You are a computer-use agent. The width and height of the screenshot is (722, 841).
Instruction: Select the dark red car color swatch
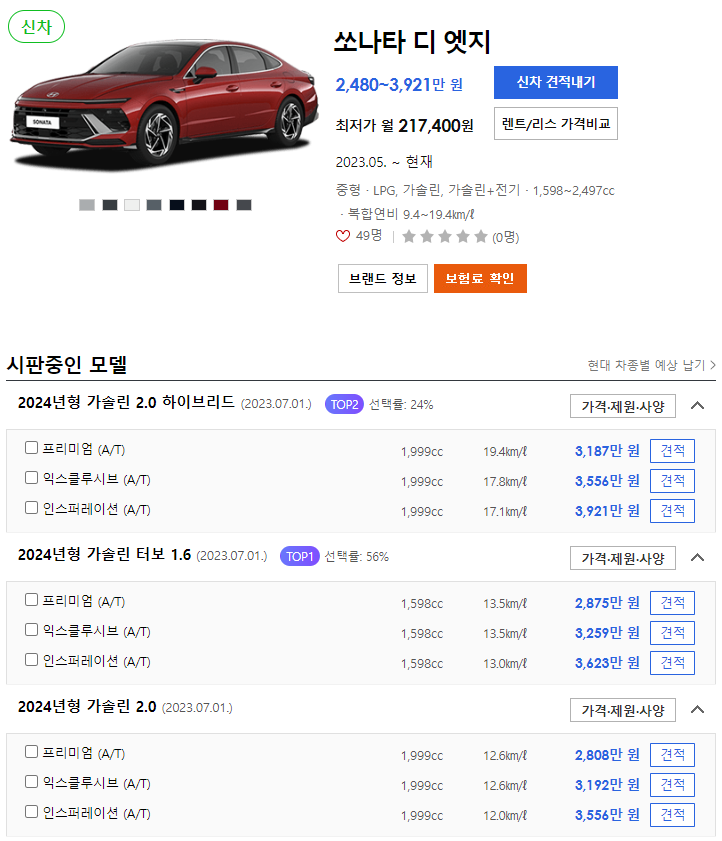pyautogui.click(x=221, y=205)
